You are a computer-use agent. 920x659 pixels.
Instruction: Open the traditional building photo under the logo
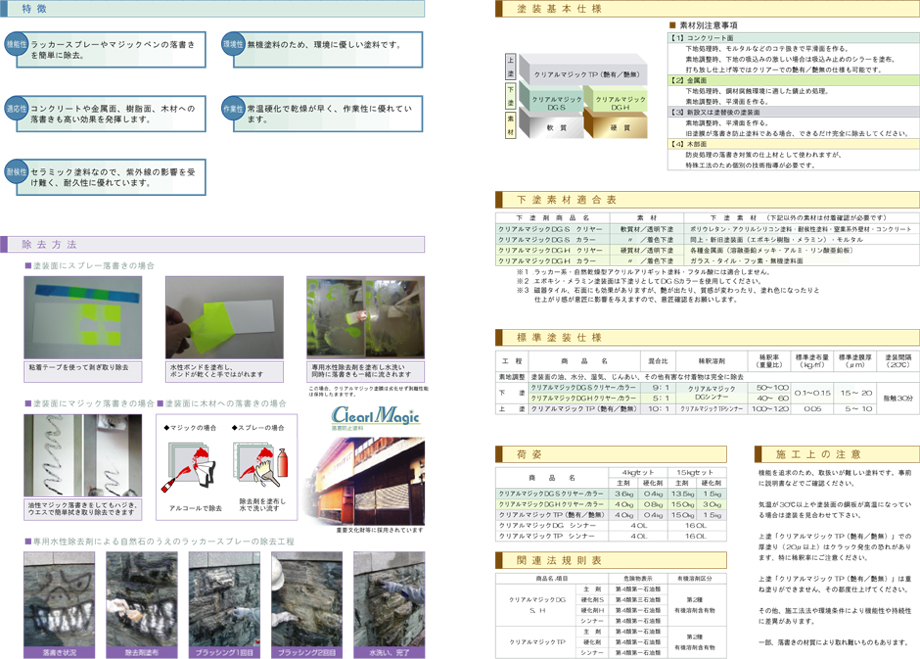coord(367,481)
